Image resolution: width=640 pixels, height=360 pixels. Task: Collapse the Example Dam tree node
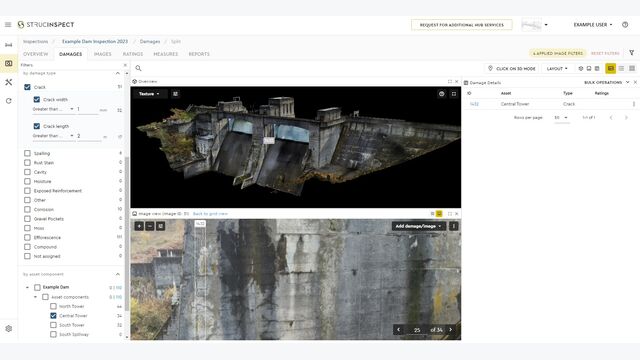coord(27,287)
